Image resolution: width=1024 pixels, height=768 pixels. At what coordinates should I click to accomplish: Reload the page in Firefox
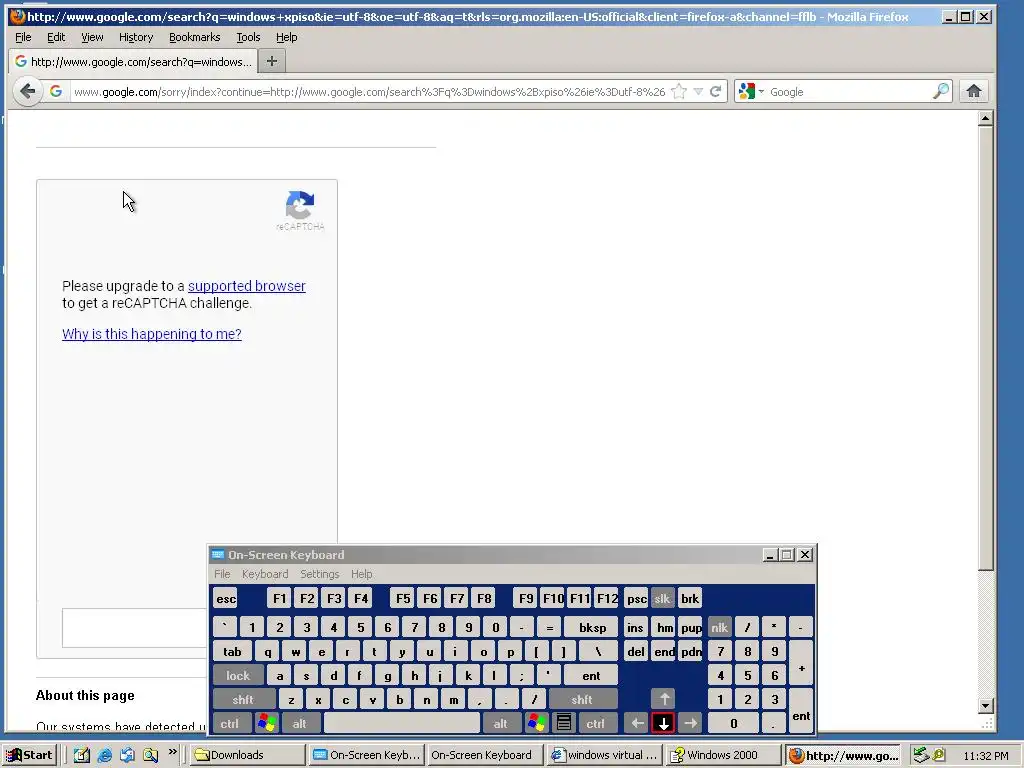(716, 91)
